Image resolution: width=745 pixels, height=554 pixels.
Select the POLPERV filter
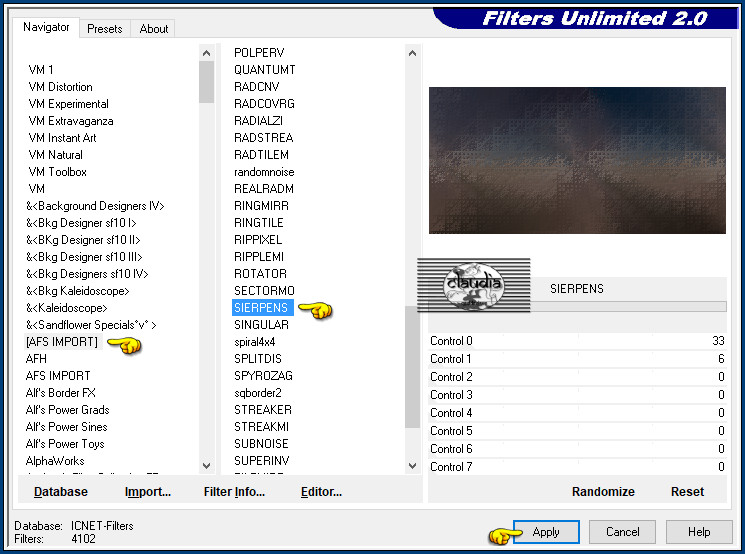pyautogui.click(x=259, y=53)
